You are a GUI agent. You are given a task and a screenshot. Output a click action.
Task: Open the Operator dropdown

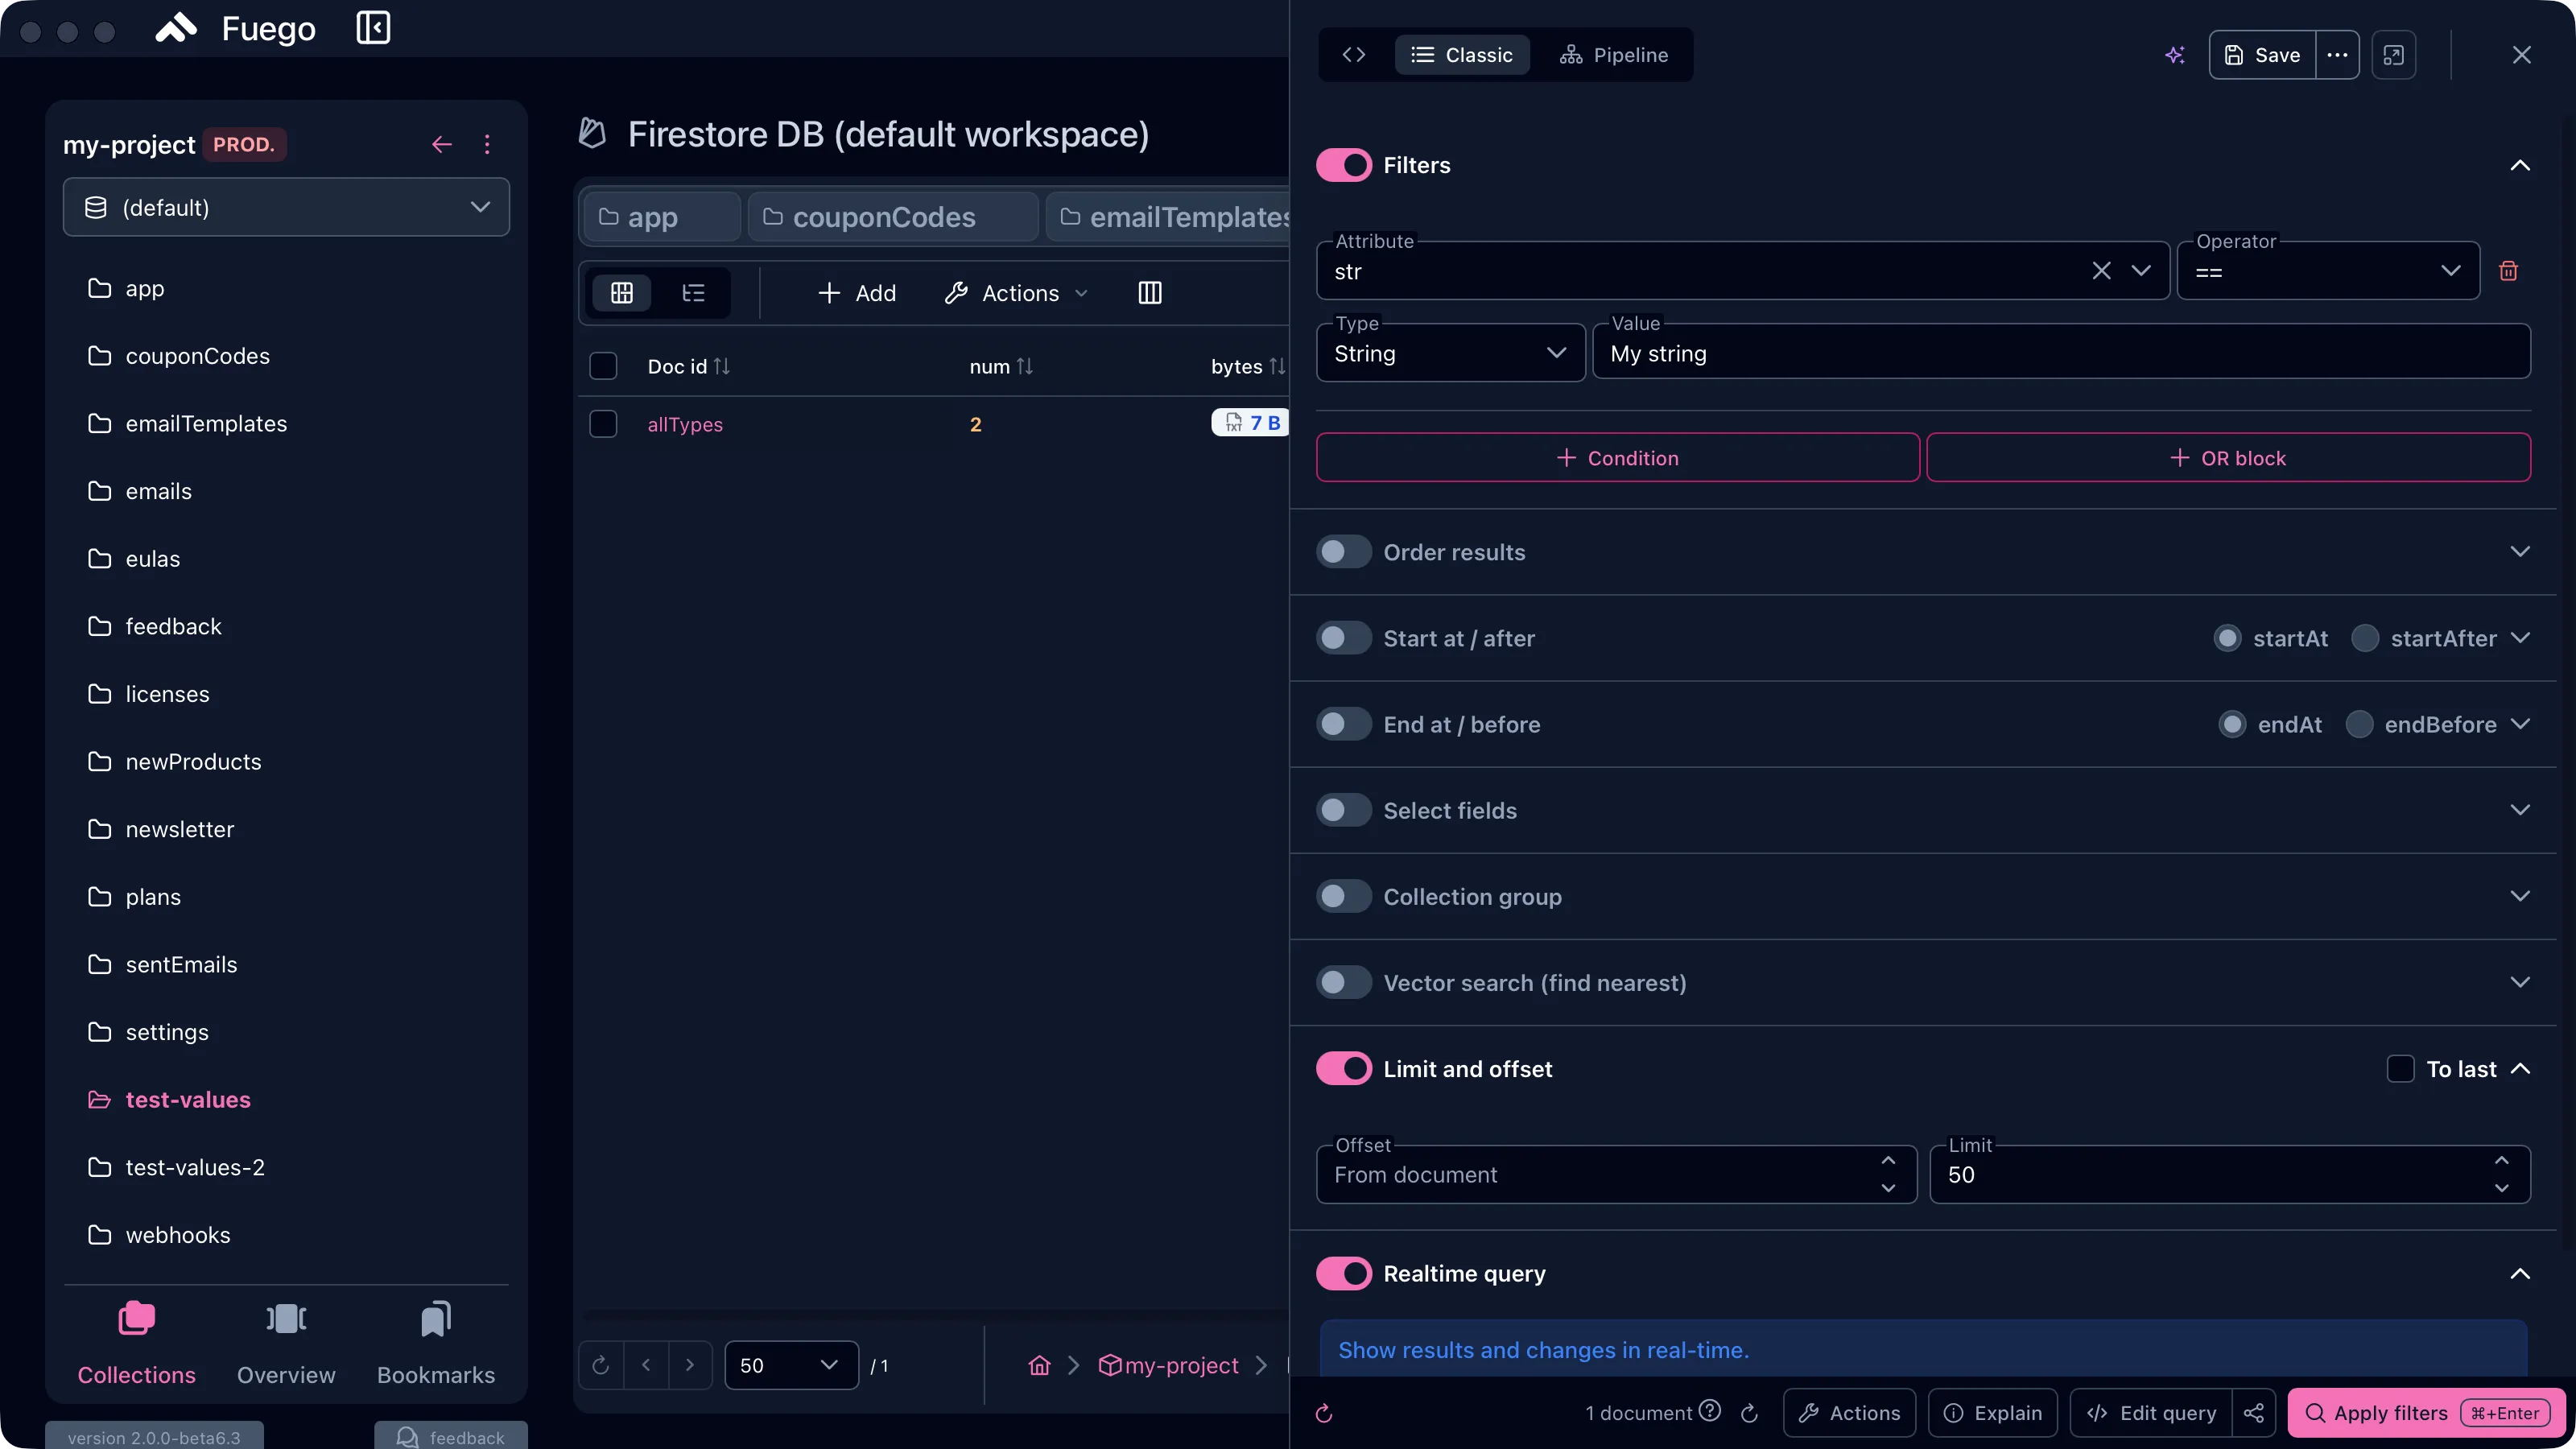pyautogui.click(x=2328, y=271)
